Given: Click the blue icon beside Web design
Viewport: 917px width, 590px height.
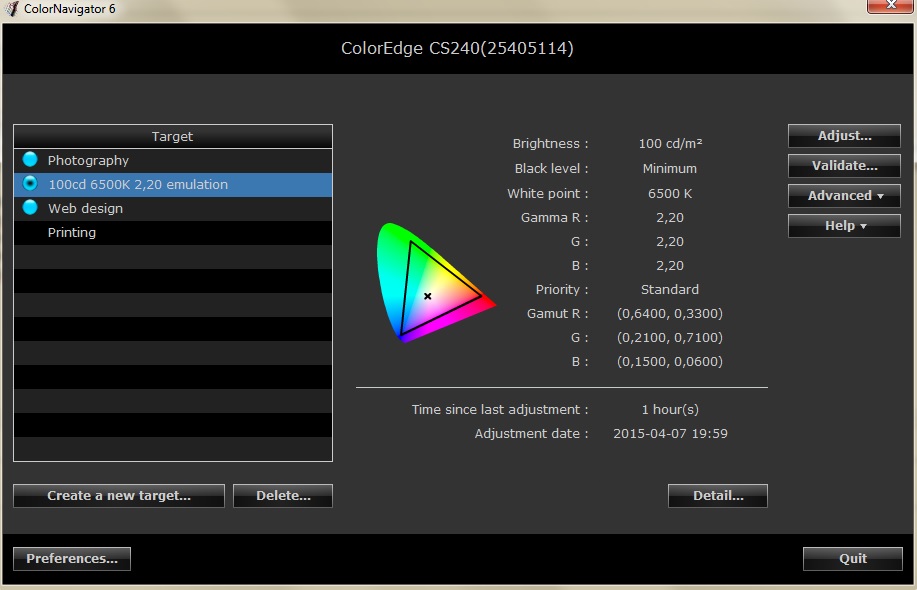Looking at the screenshot, I should click(30, 208).
